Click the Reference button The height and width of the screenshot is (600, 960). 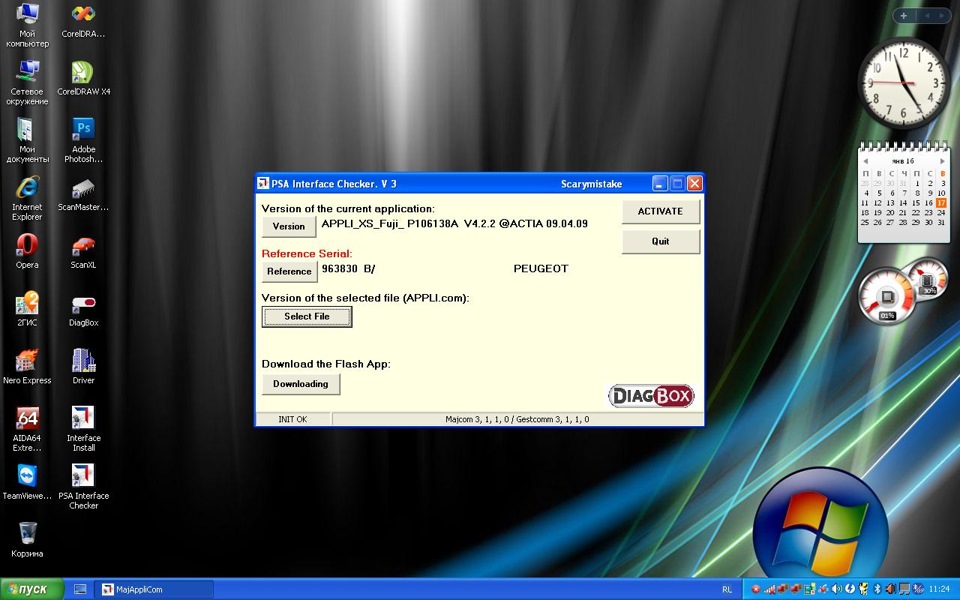[x=289, y=271]
